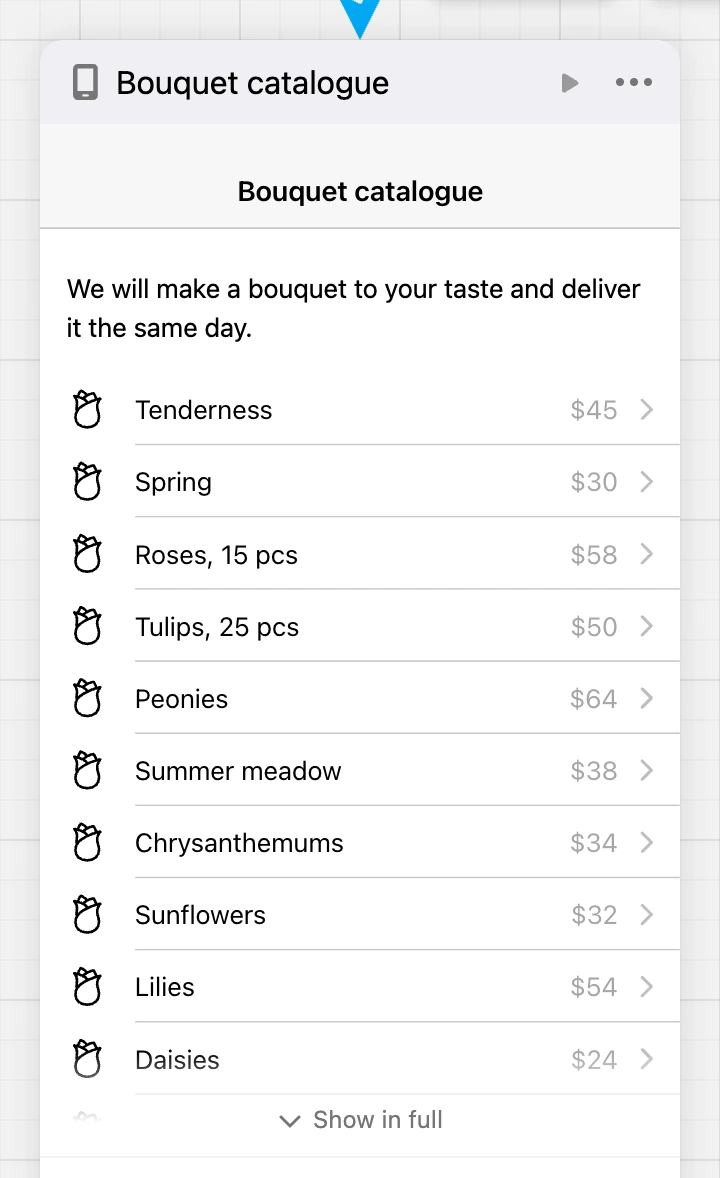Click the rose icon beside Chrysanthemums
This screenshot has height=1178, width=720.
87,842
